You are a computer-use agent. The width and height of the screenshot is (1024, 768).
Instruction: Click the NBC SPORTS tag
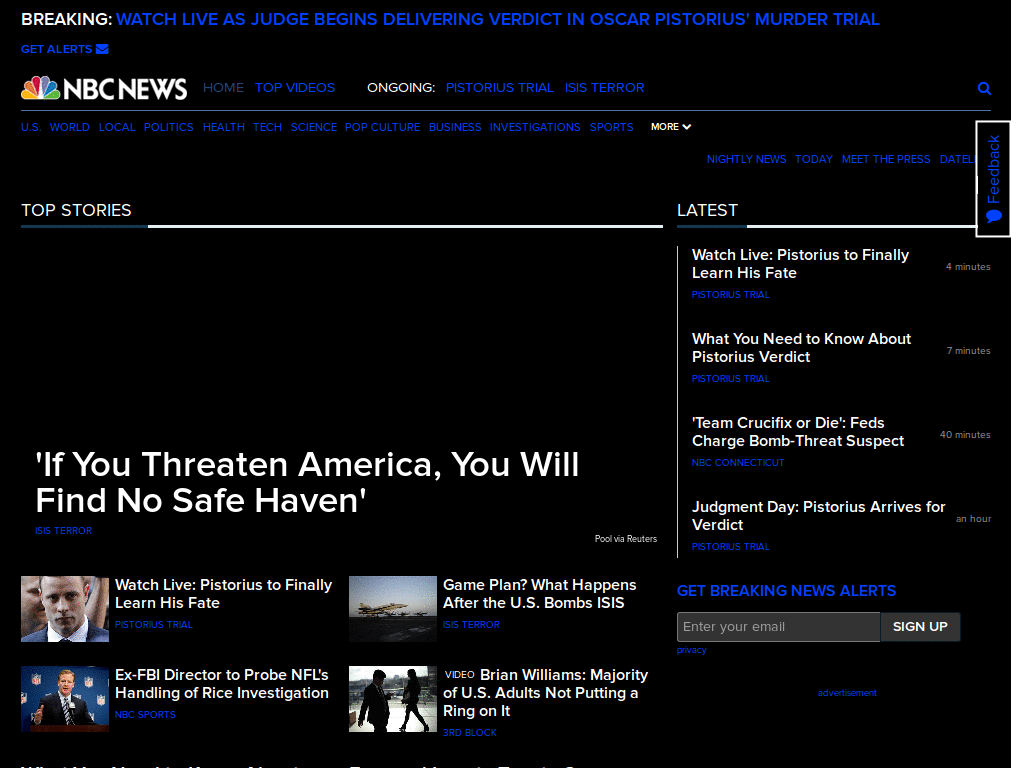(145, 715)
